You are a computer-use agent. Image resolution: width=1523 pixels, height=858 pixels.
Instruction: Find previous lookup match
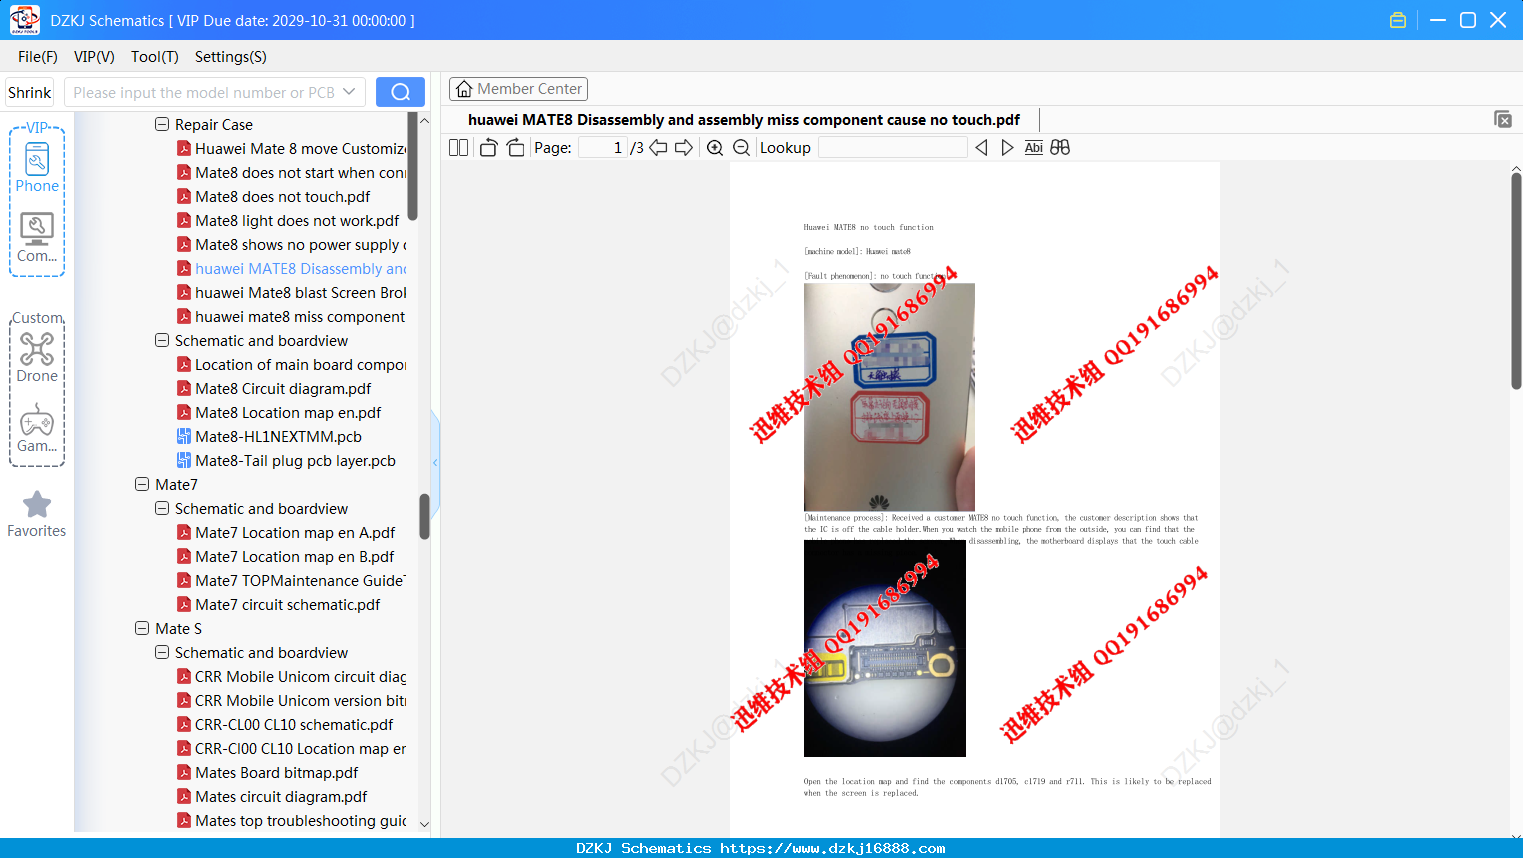(x=981, y=148)
